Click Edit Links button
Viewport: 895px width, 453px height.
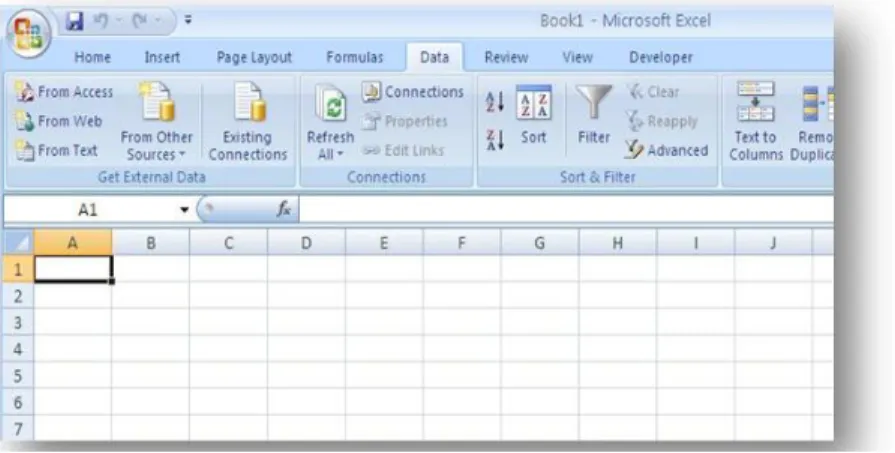[403, 151]
